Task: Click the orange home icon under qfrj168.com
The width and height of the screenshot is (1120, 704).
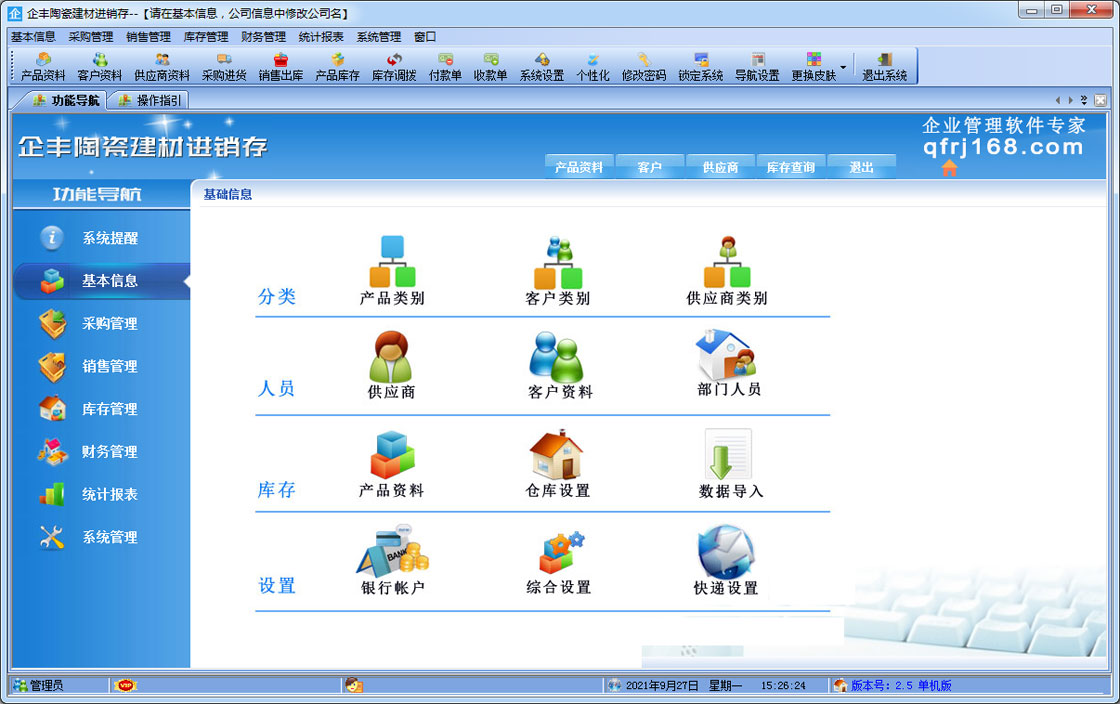Action: coord(949,168)
